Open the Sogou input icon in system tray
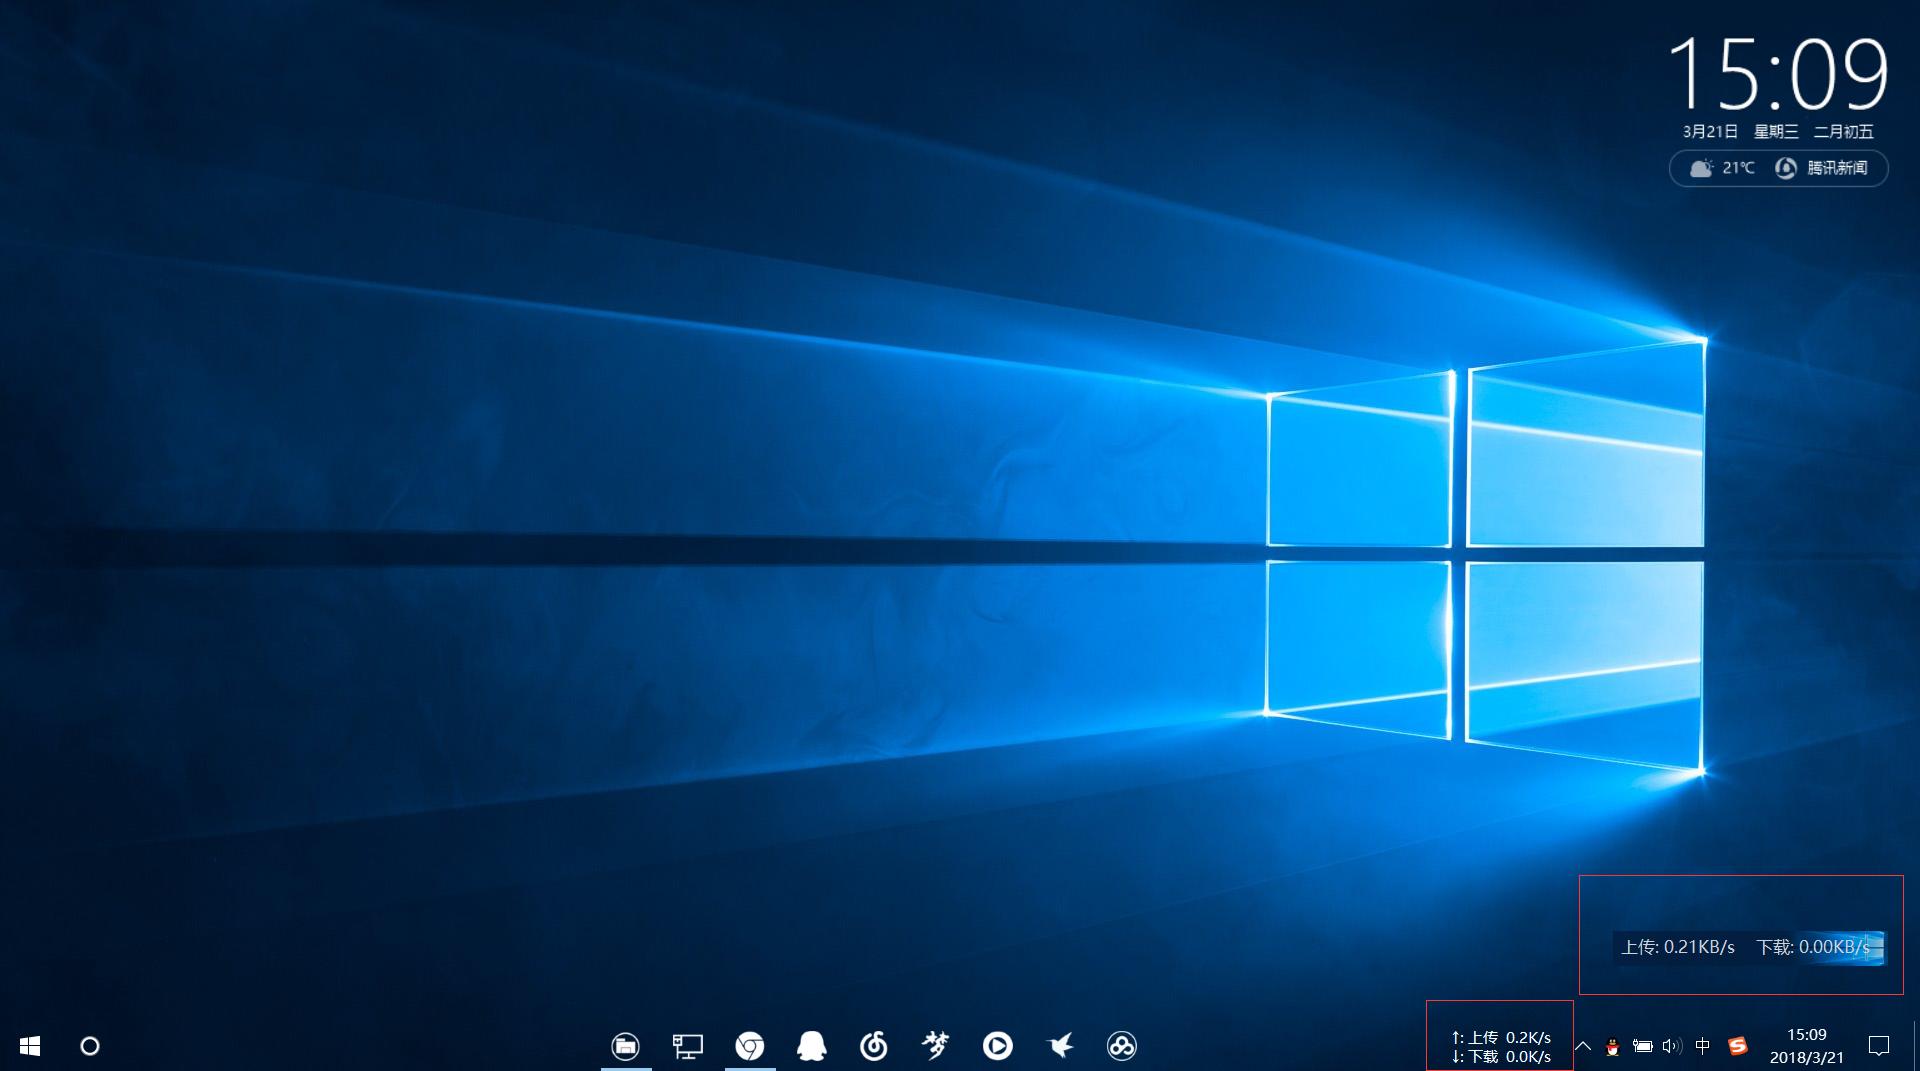Screen dimensions: 1920x1071 [1740, 1046]
